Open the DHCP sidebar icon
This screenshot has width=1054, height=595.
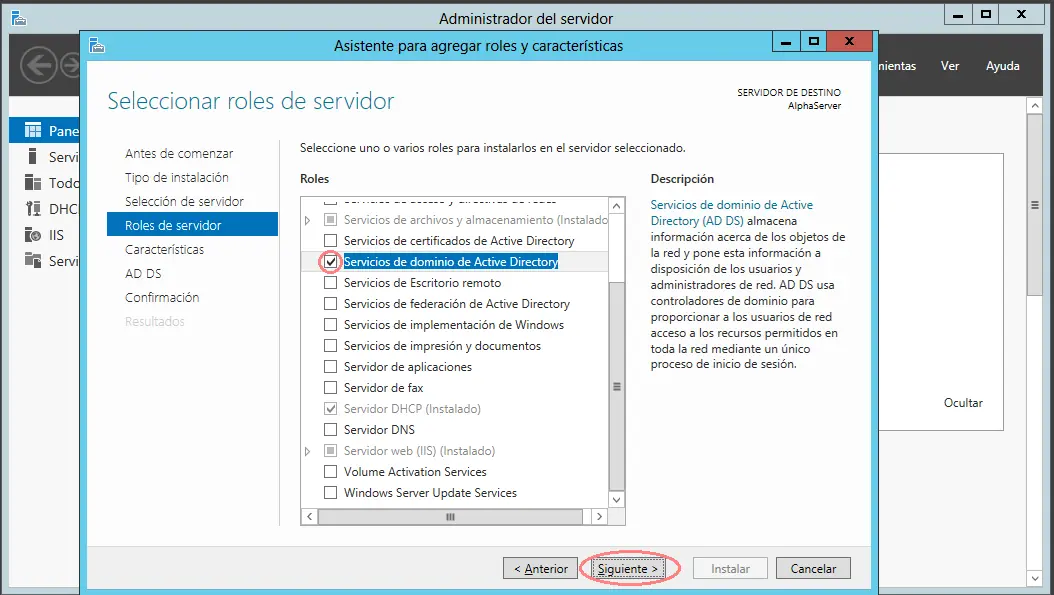tap(33, 208)
